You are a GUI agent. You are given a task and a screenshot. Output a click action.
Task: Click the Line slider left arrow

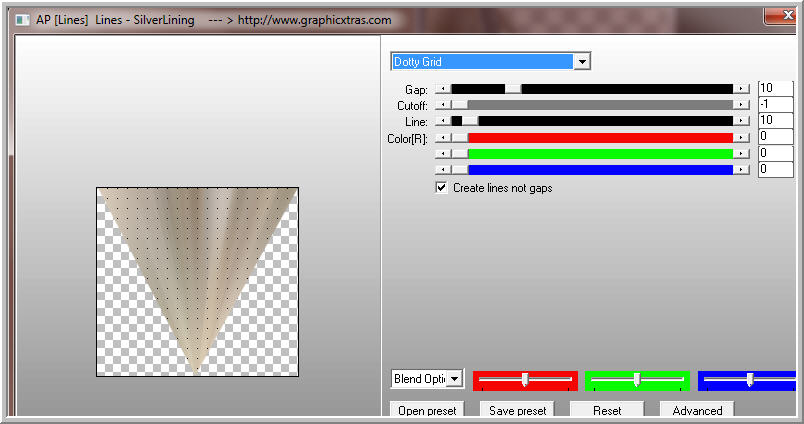(x=443, y=122)
